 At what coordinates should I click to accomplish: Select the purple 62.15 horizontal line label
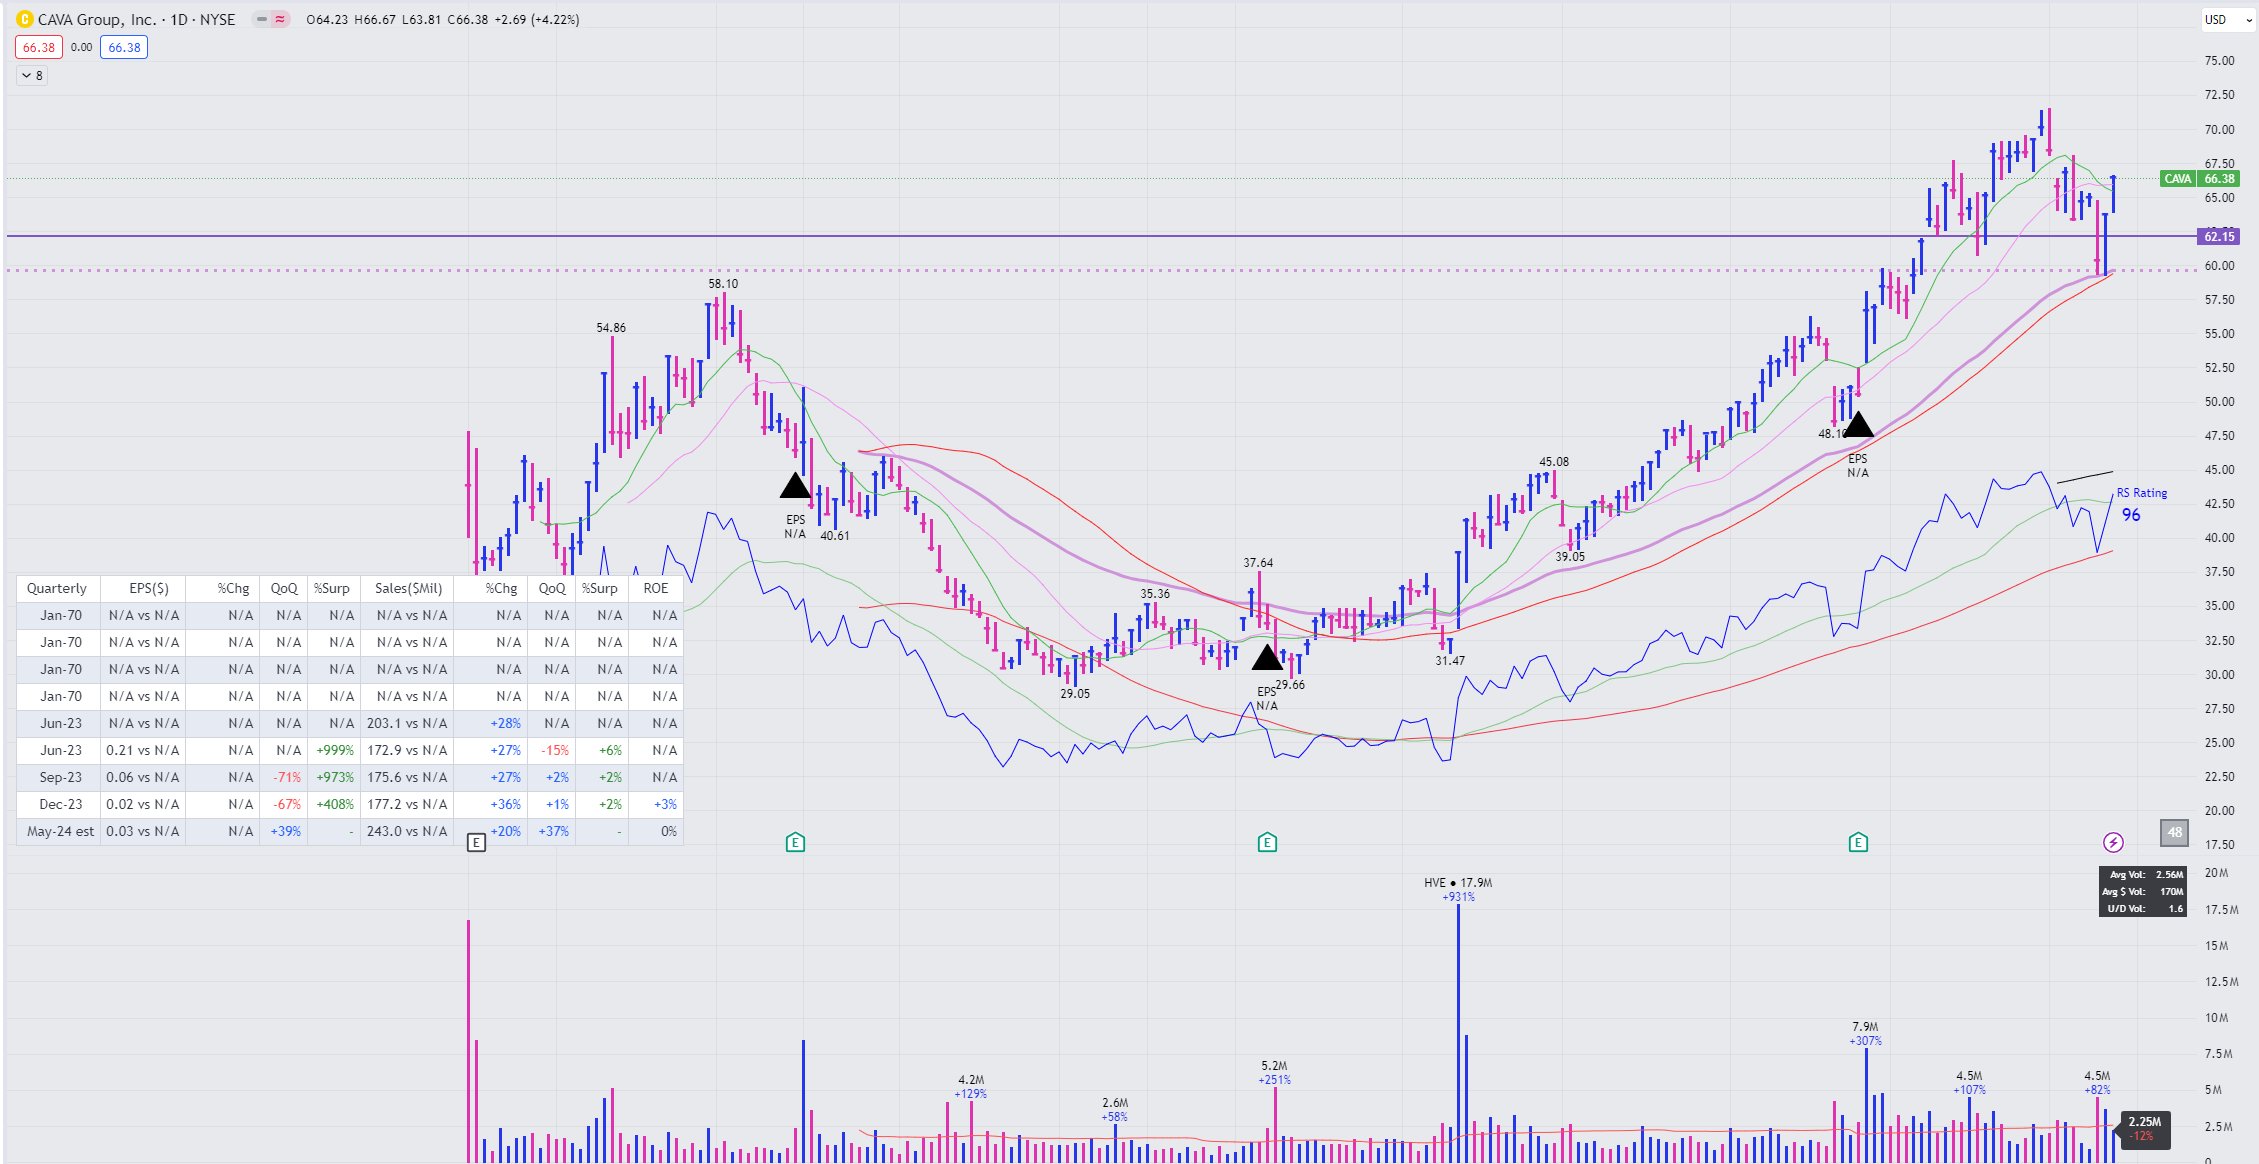point(2220,237)
